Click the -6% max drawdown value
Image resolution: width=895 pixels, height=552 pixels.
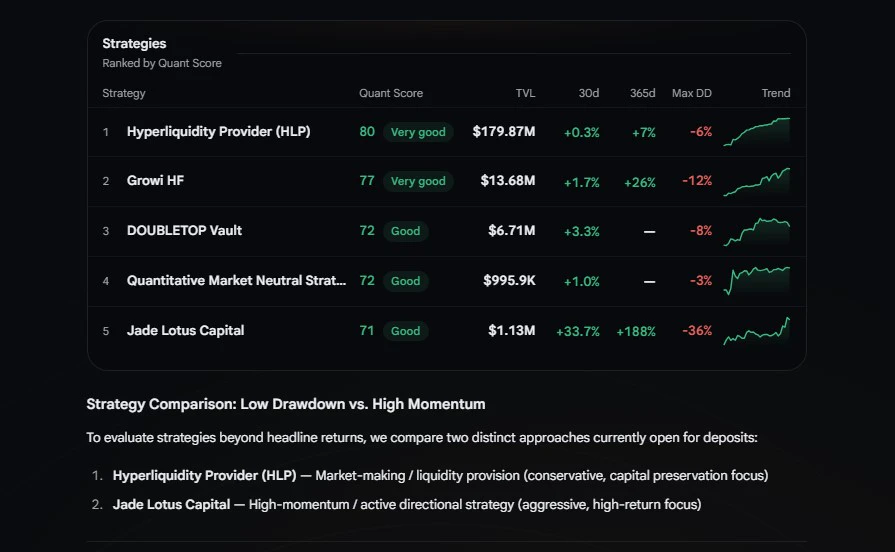pyautogui.click(x=701, y=132)
